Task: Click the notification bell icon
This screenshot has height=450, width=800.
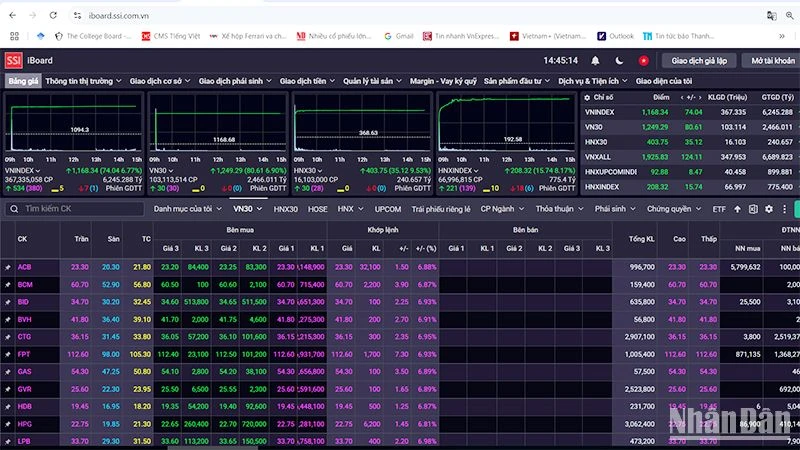Action: [x=597, y=60]
